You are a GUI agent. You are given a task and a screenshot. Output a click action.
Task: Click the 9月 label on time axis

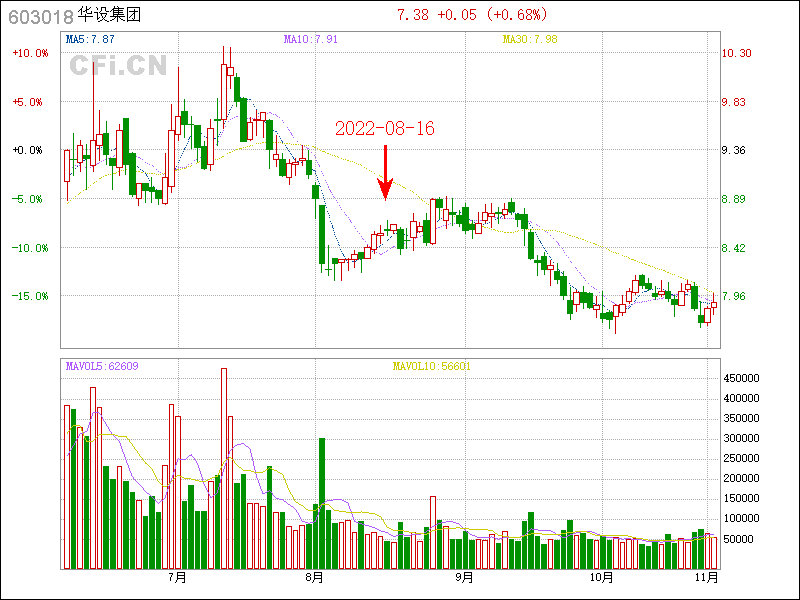tap(463, 577)
